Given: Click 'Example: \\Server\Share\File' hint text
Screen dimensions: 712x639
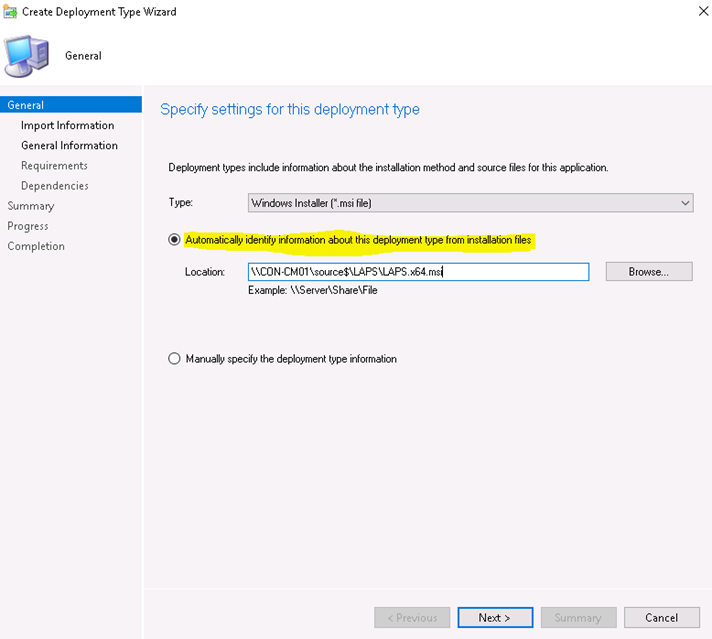Looking at the screenshot, I should [x=312, y=290].
